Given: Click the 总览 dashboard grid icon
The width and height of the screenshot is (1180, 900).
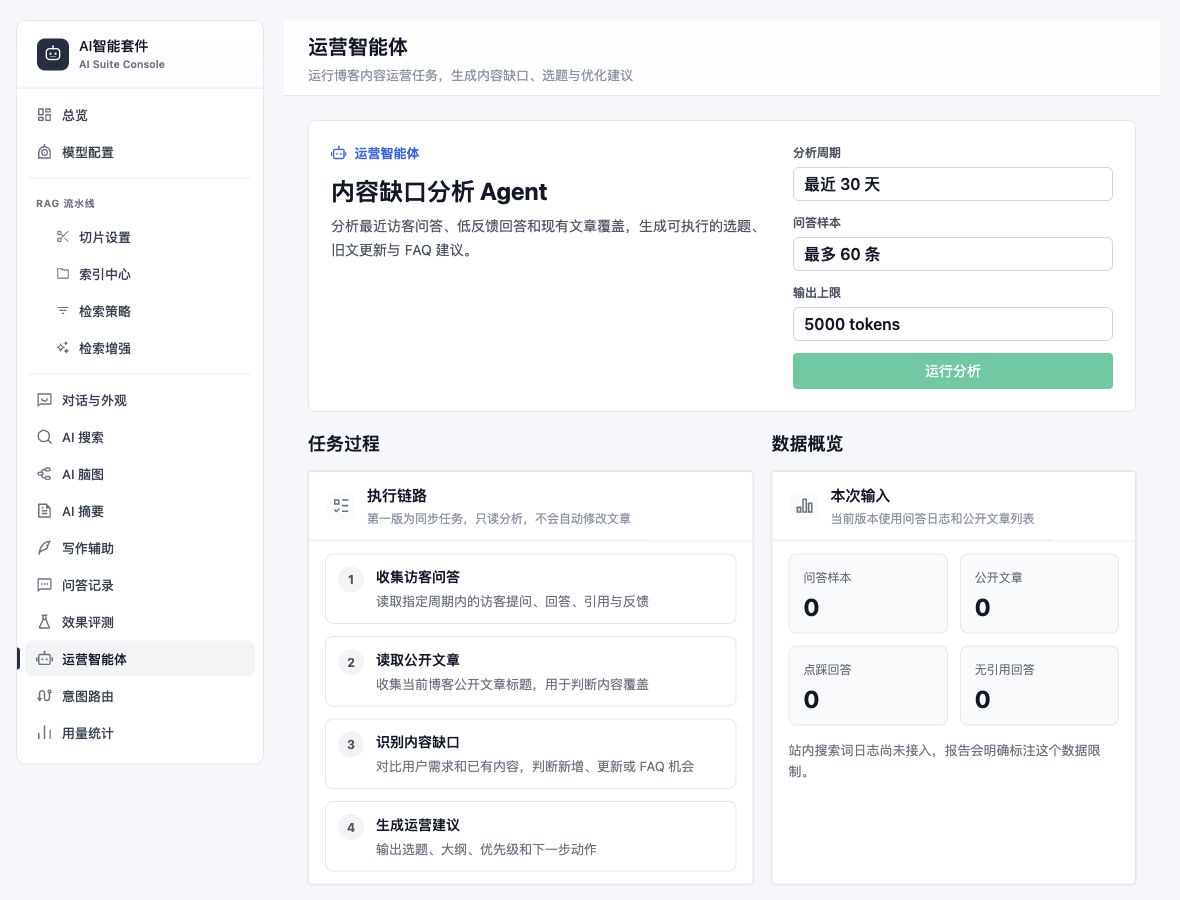Looking at the screenshot, I should (x=44, y=114).
